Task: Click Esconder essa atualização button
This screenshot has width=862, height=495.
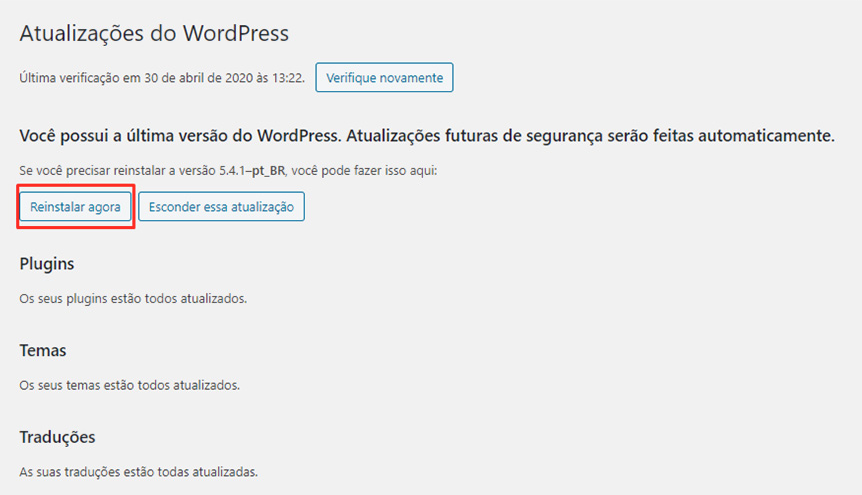Action: pos(222,207)
